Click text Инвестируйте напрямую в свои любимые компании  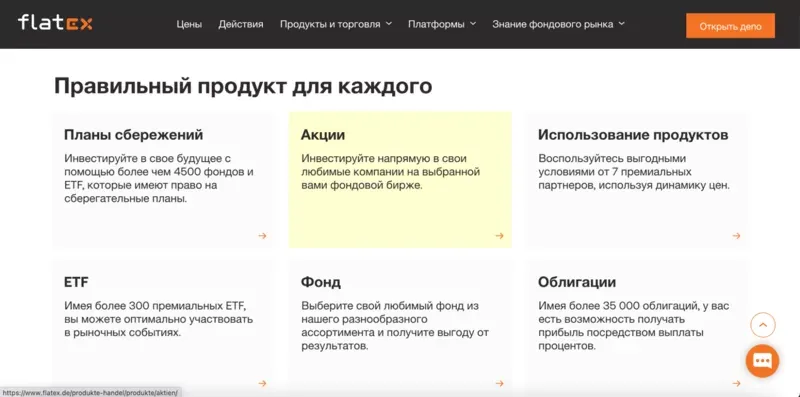390,172
